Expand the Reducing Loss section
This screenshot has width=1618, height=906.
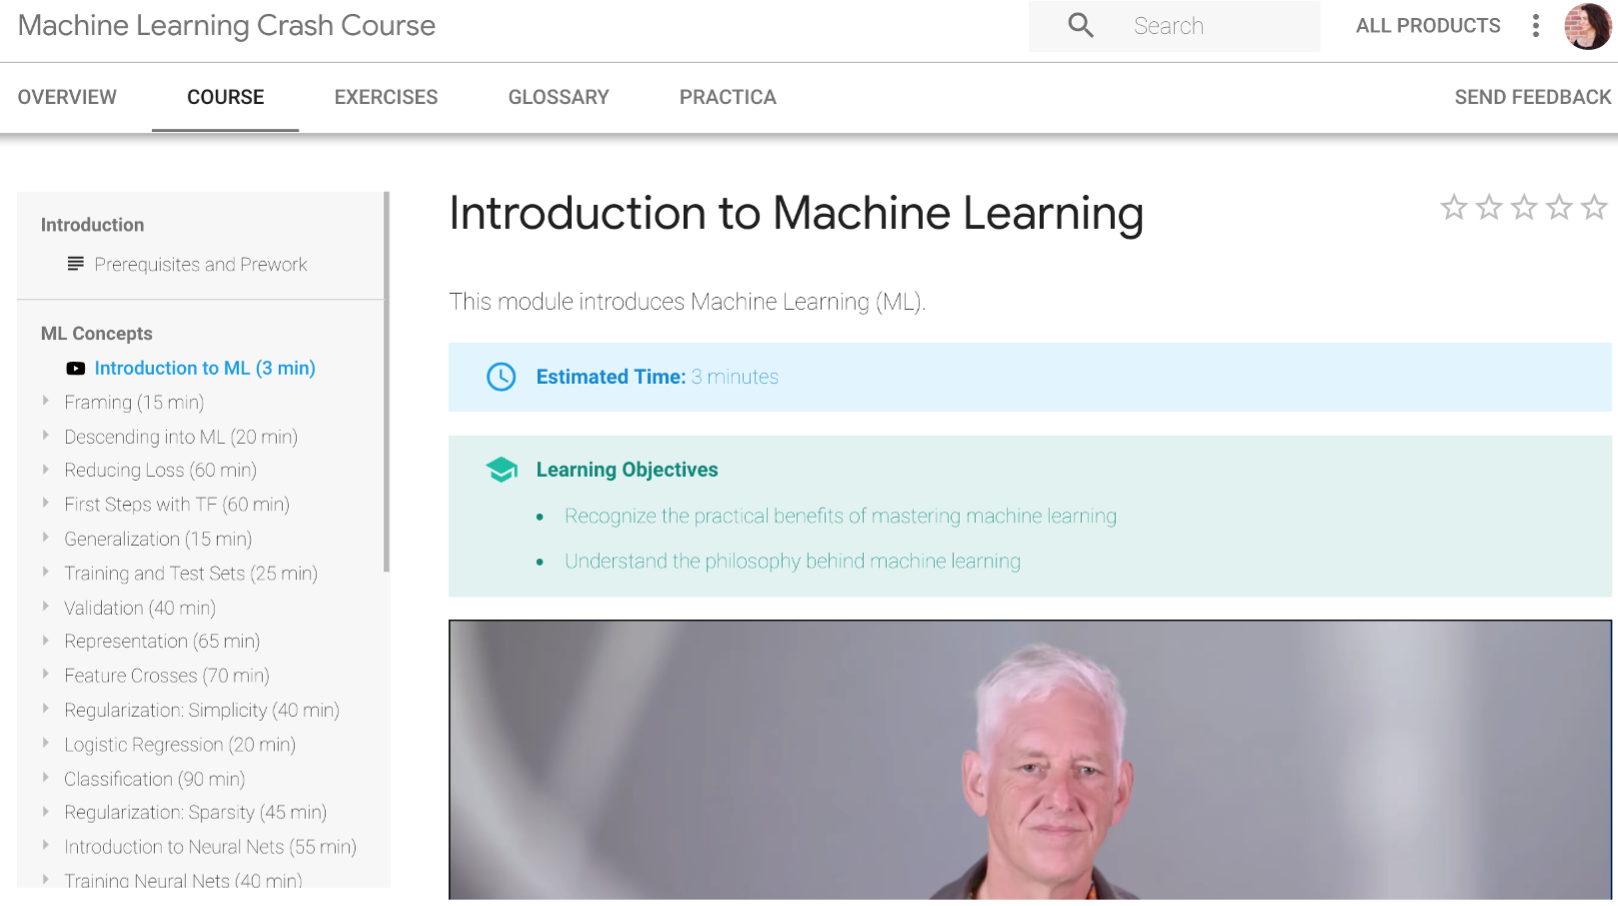pyautogui.click(x=46, y=470)
